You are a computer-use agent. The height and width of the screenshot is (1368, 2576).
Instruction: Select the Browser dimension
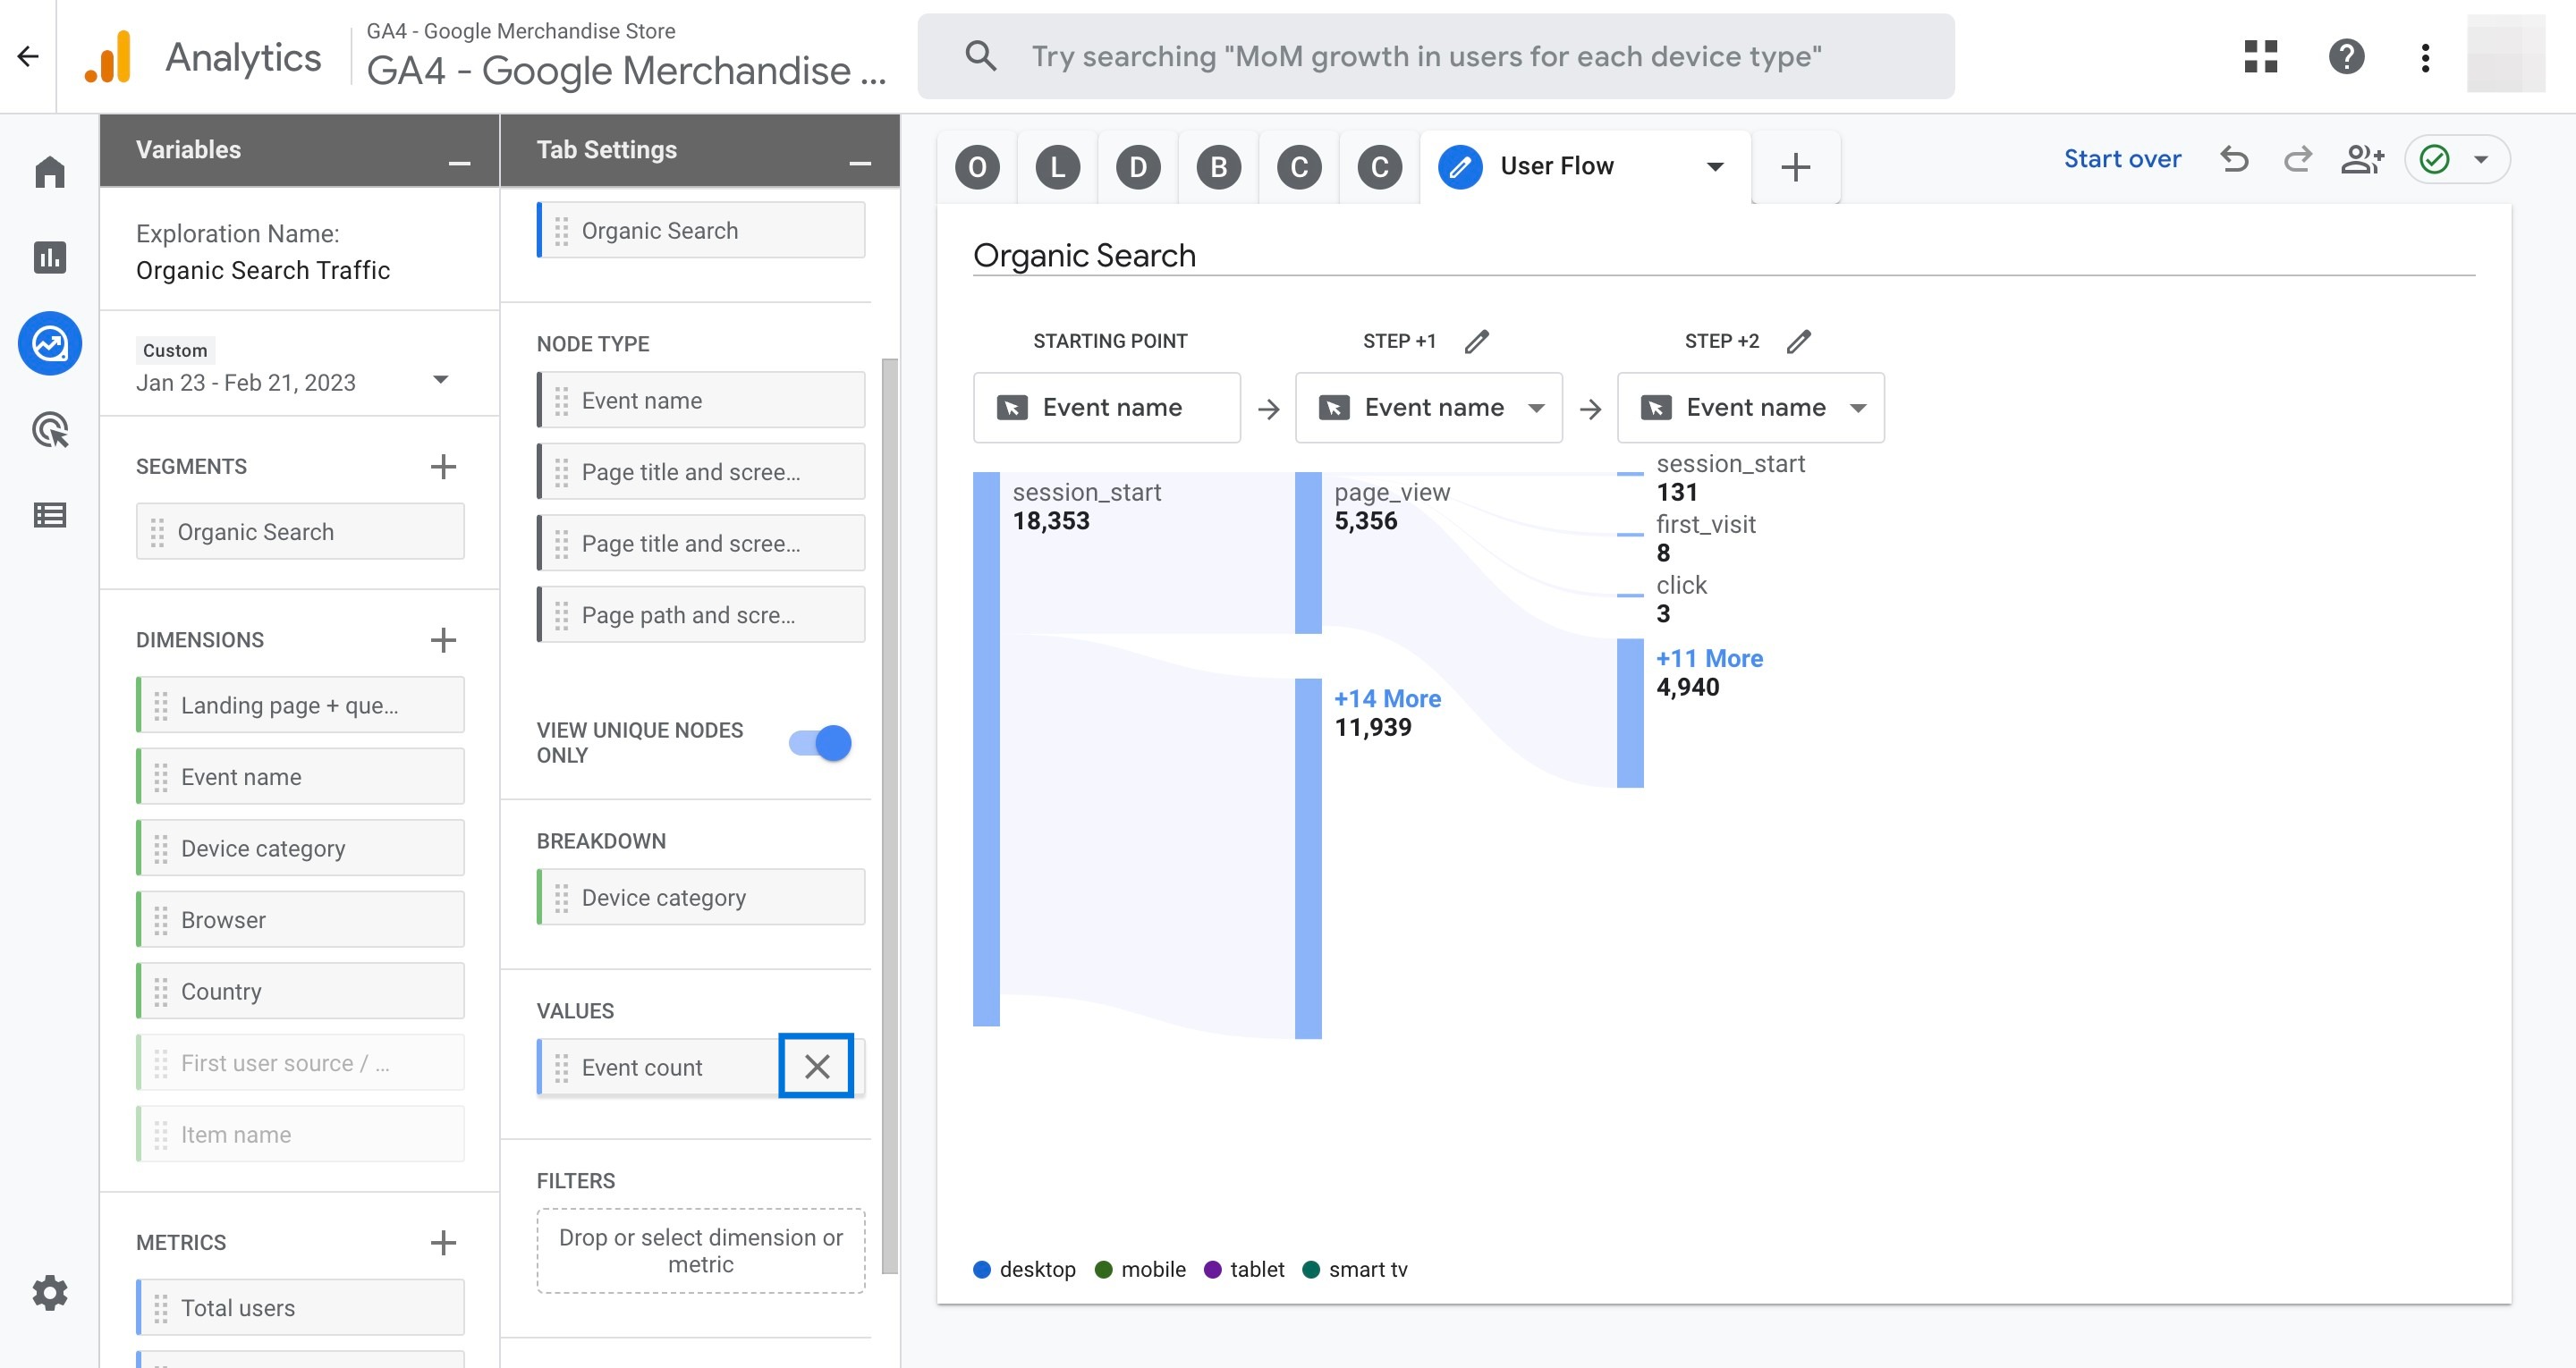coord(300,920)
